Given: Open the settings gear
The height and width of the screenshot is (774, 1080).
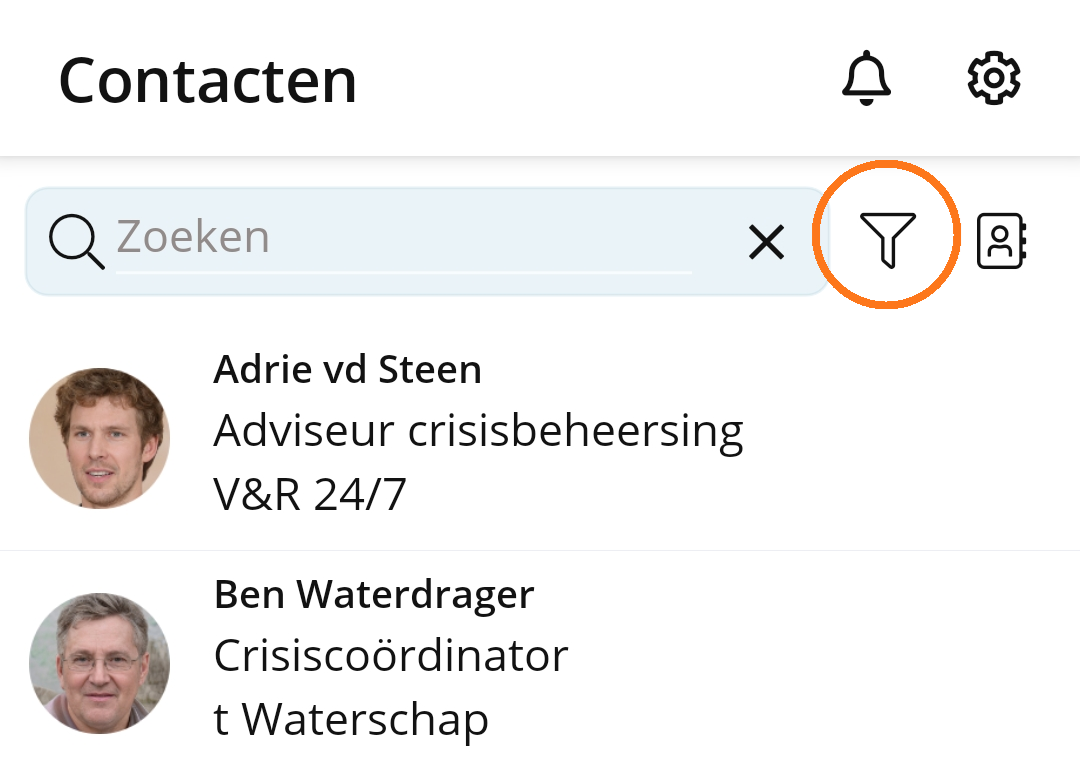Looking at the screenshot, I should 993,78.
